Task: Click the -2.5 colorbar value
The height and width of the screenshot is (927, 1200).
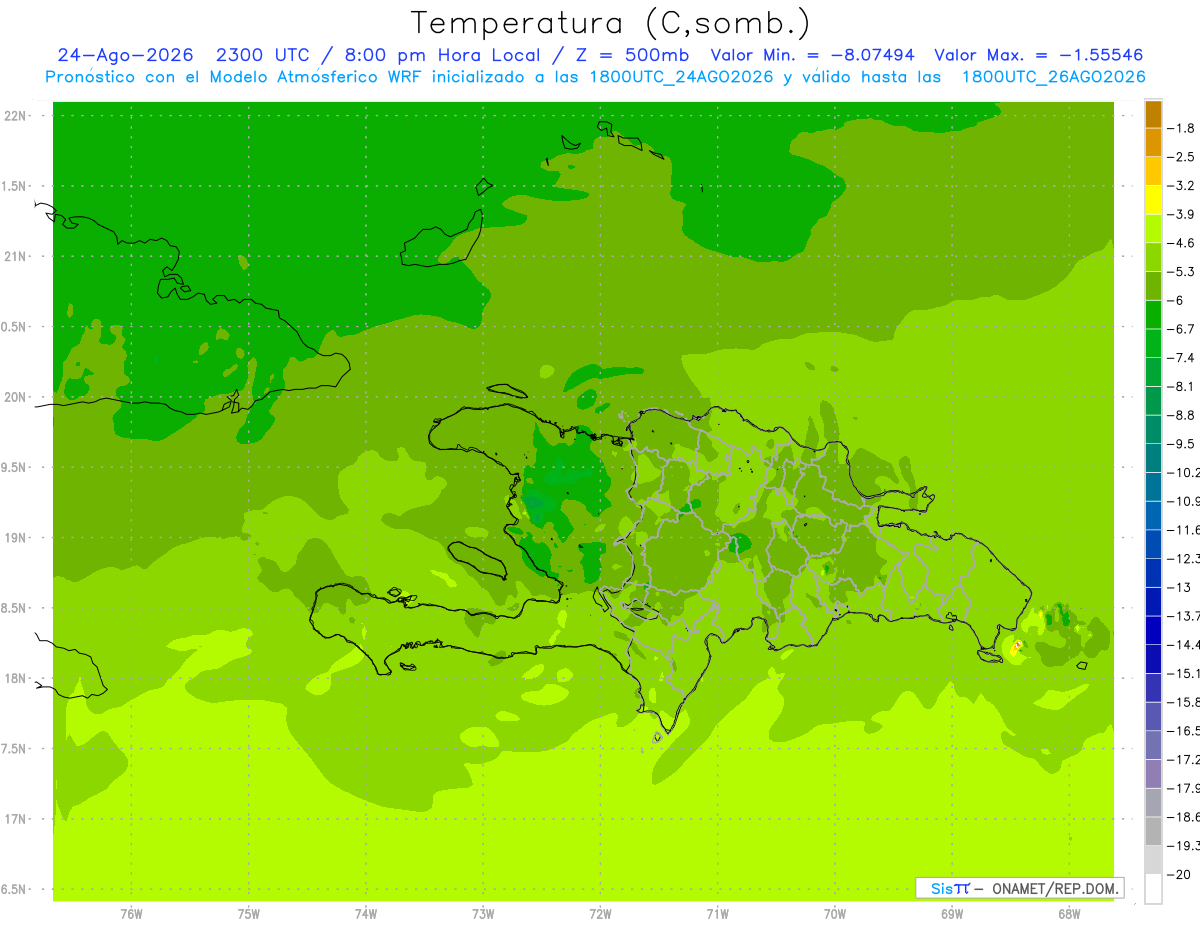Action: [x=1181, y=157]
